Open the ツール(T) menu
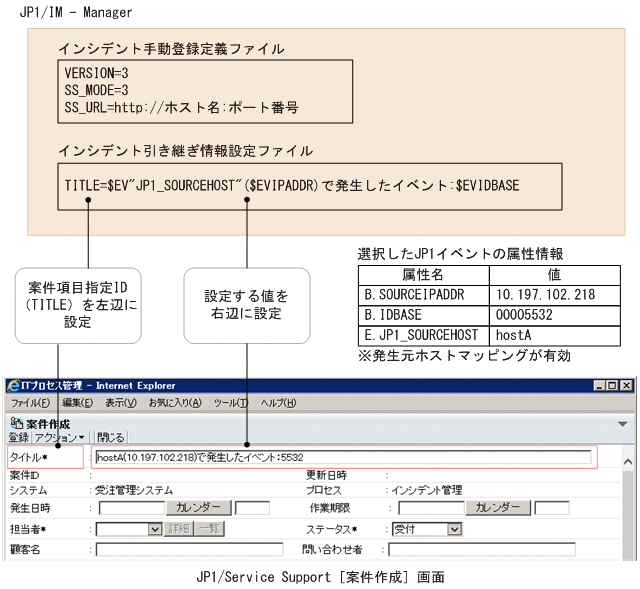 [x=231, y=403]
